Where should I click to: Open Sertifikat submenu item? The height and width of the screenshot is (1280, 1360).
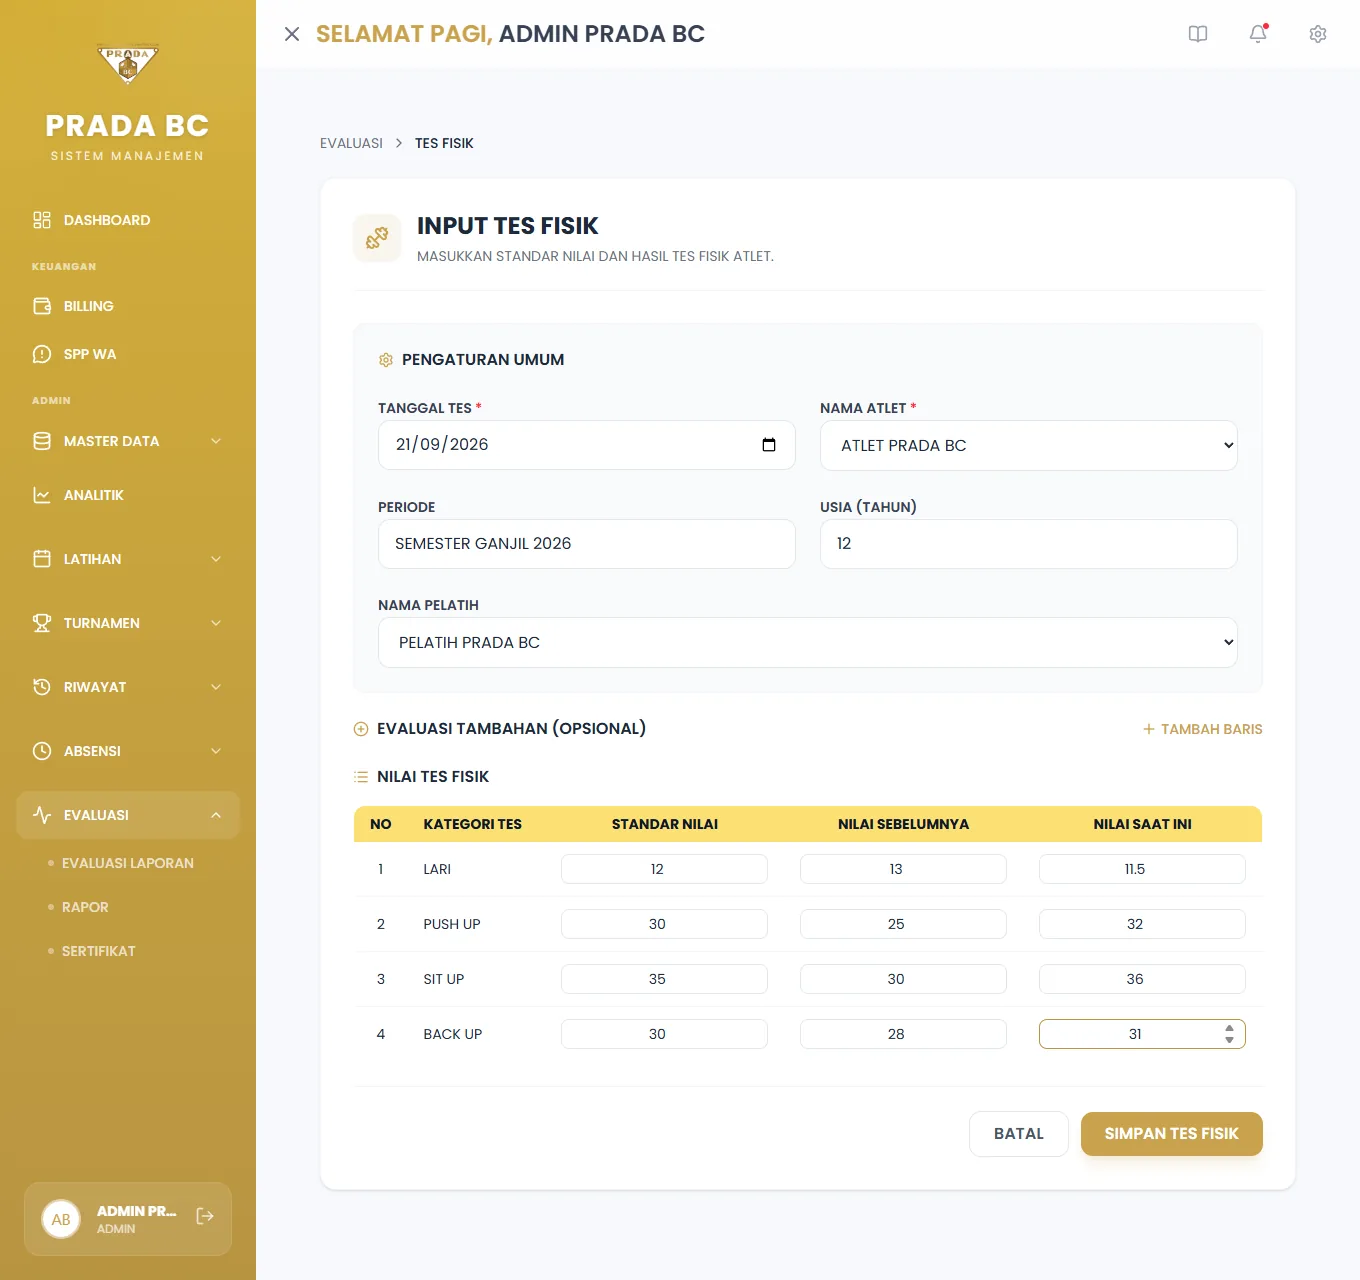98,951
